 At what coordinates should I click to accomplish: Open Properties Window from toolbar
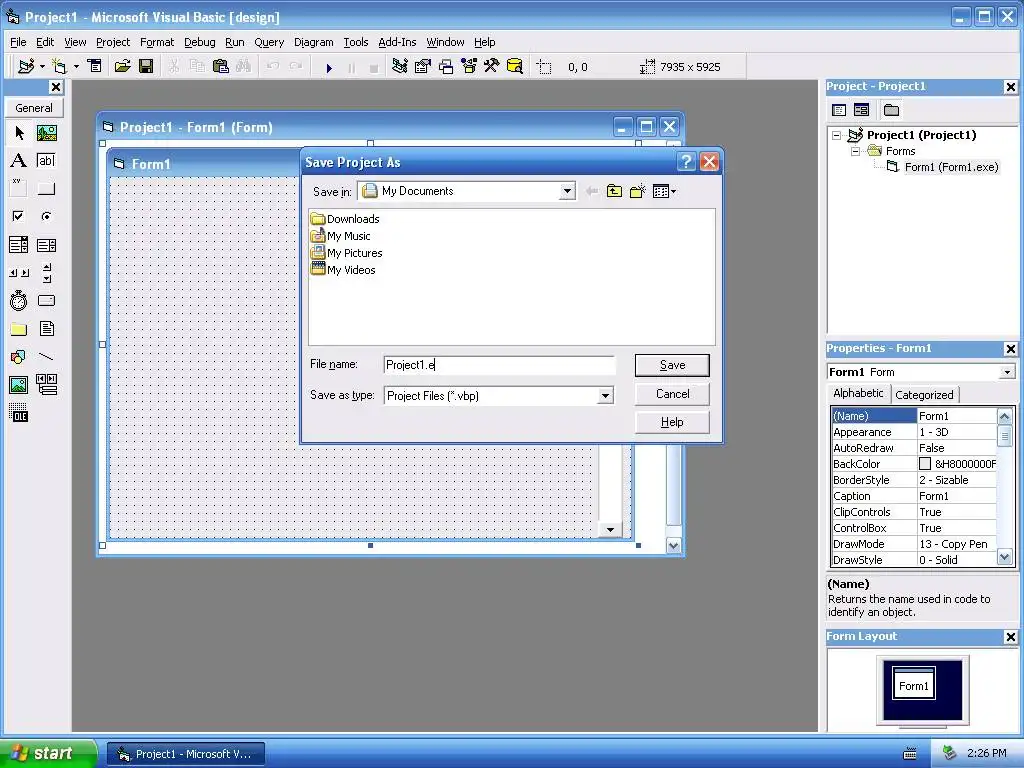[x=423, y=66]
